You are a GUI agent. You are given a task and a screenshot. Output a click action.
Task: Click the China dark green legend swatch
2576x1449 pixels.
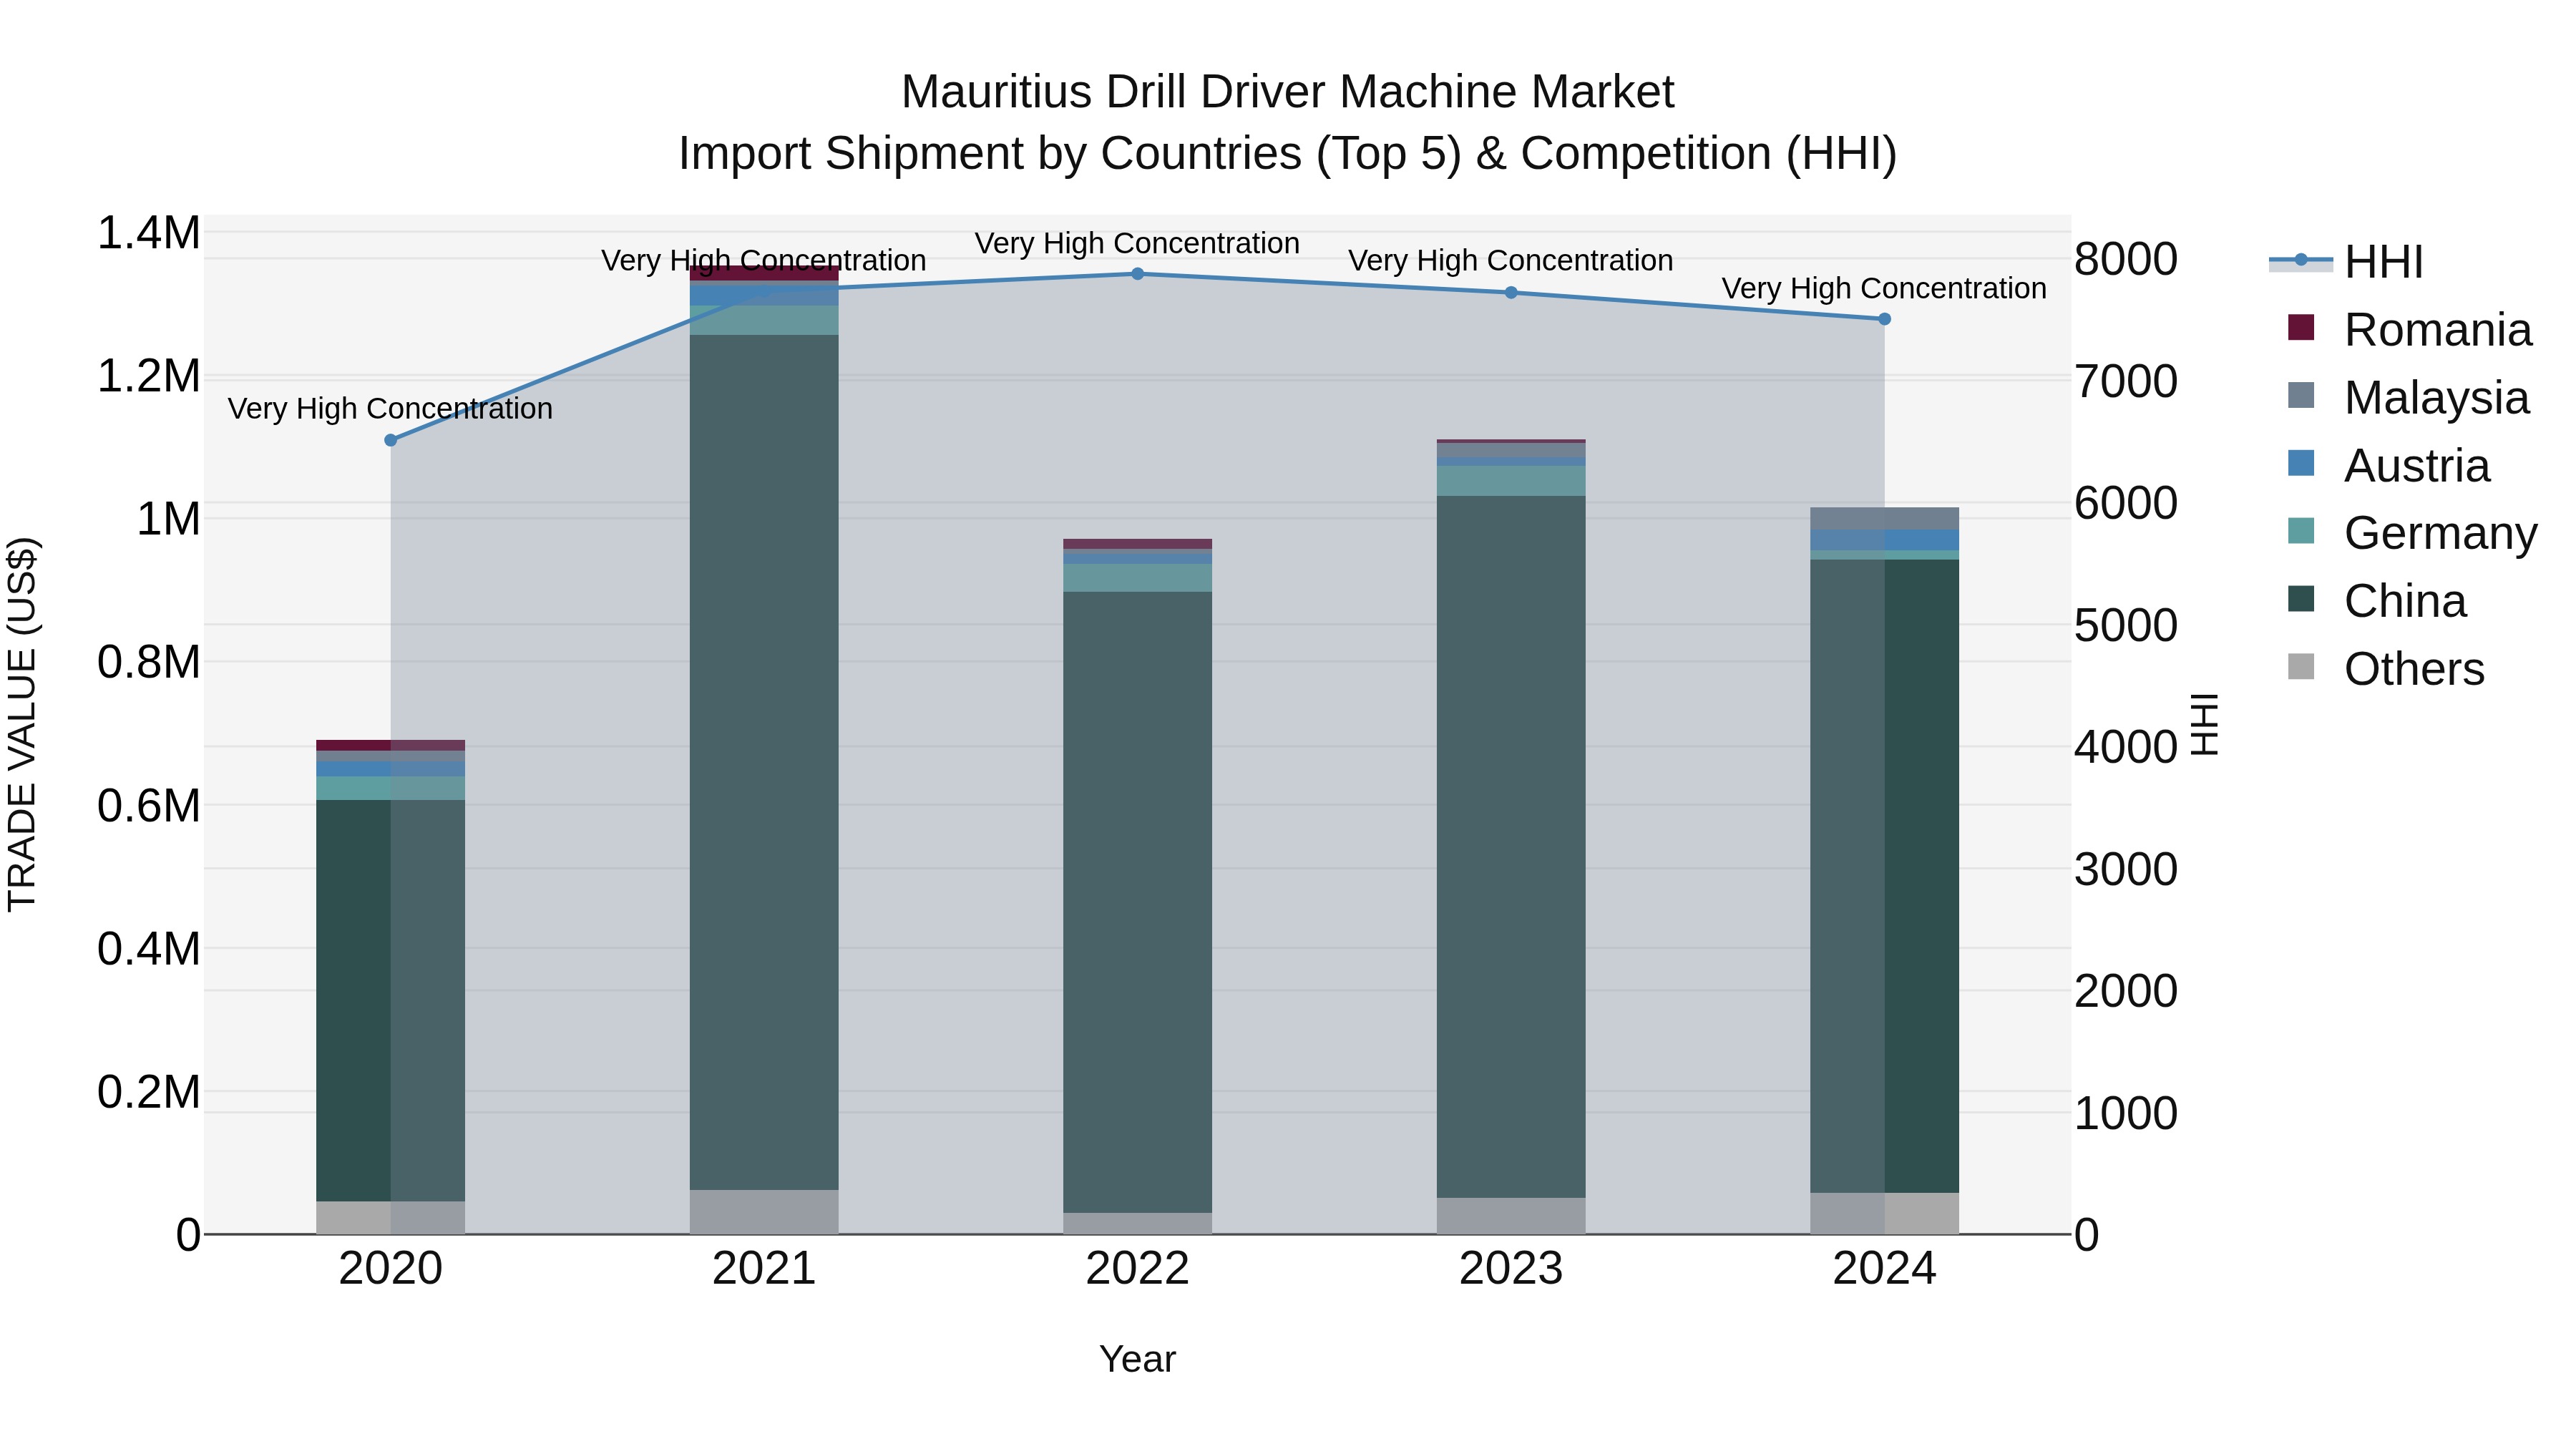pos(2301,599)
